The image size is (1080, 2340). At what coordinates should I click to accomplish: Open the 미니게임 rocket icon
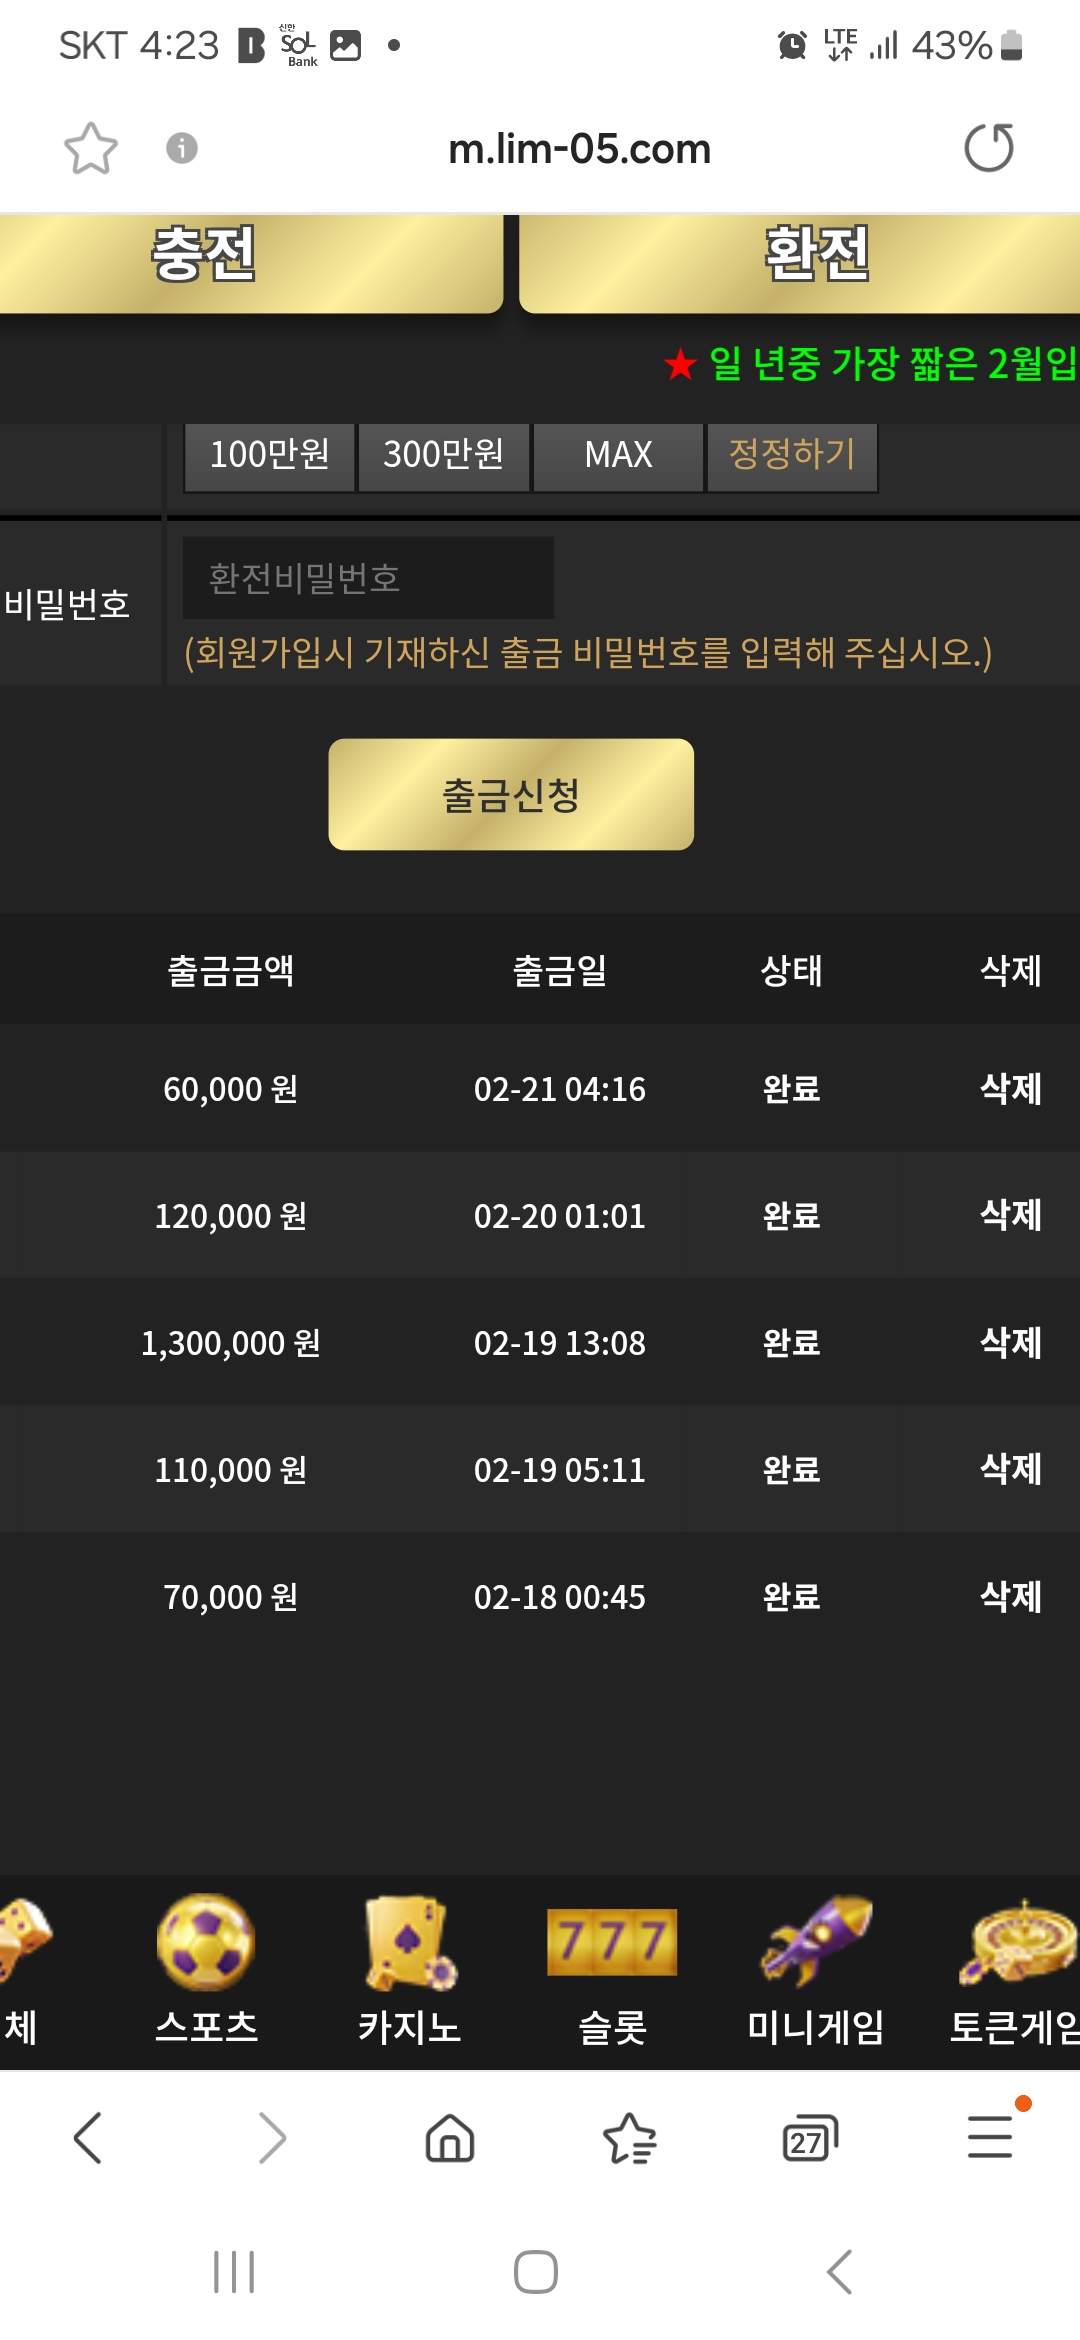coord(816,1940)
